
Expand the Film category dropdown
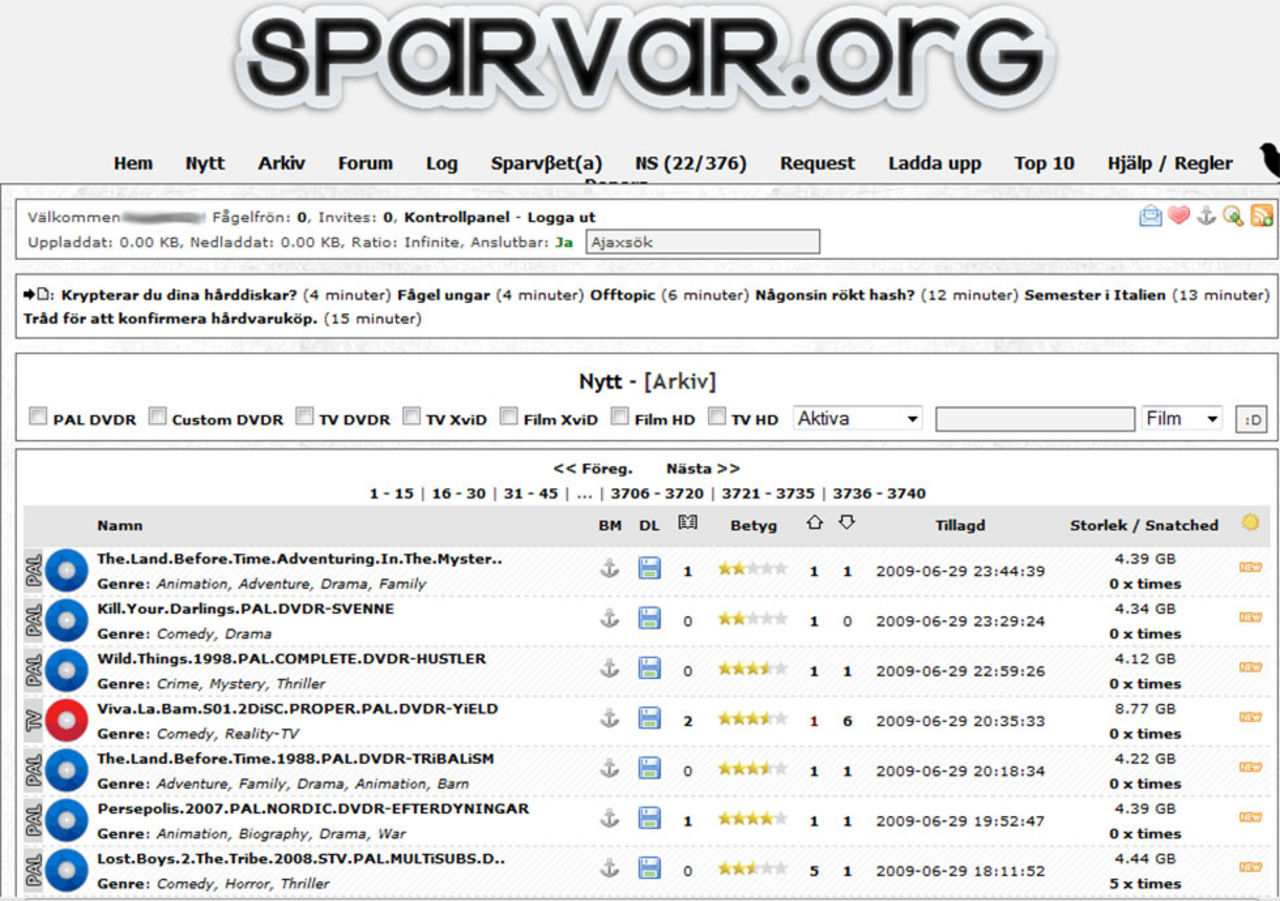(x=1182, y=418)
